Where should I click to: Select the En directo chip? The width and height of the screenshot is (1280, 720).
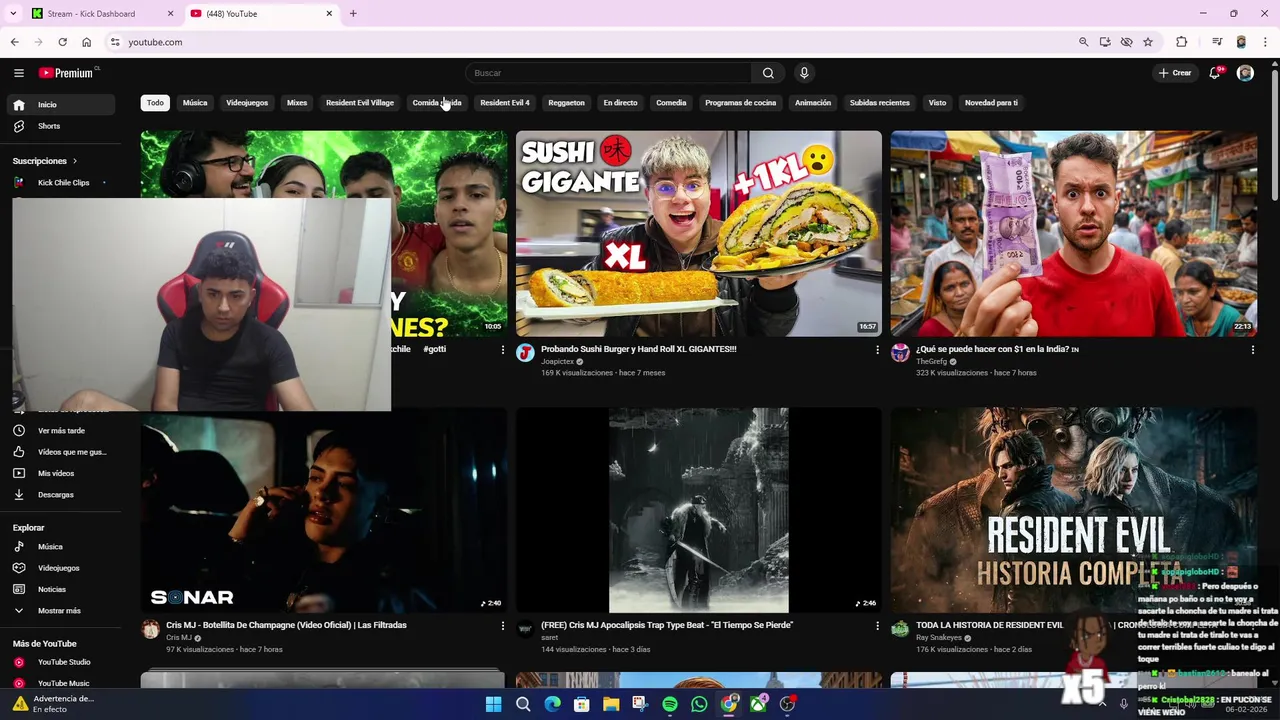click(x=620, y=103)
